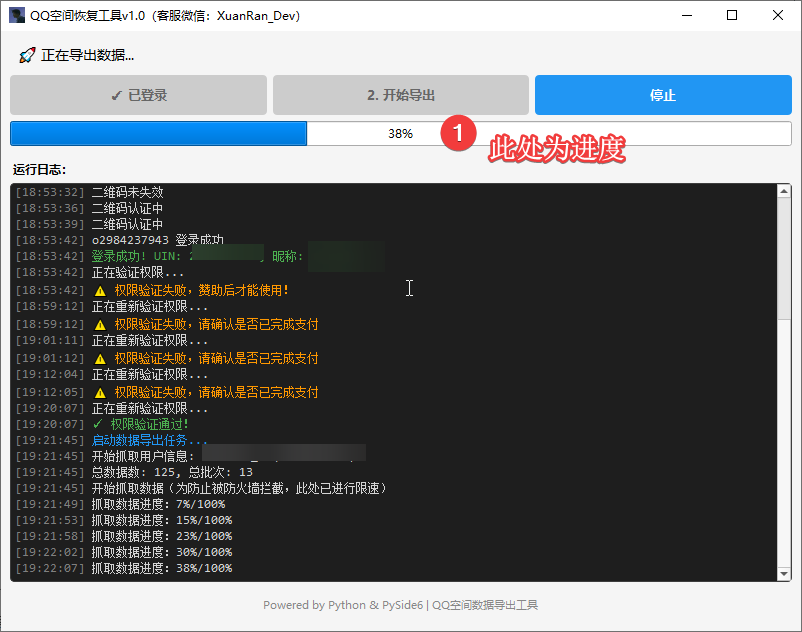
Task: Click the warning icon in the 19:01:12 log entry
Action: 100,358
